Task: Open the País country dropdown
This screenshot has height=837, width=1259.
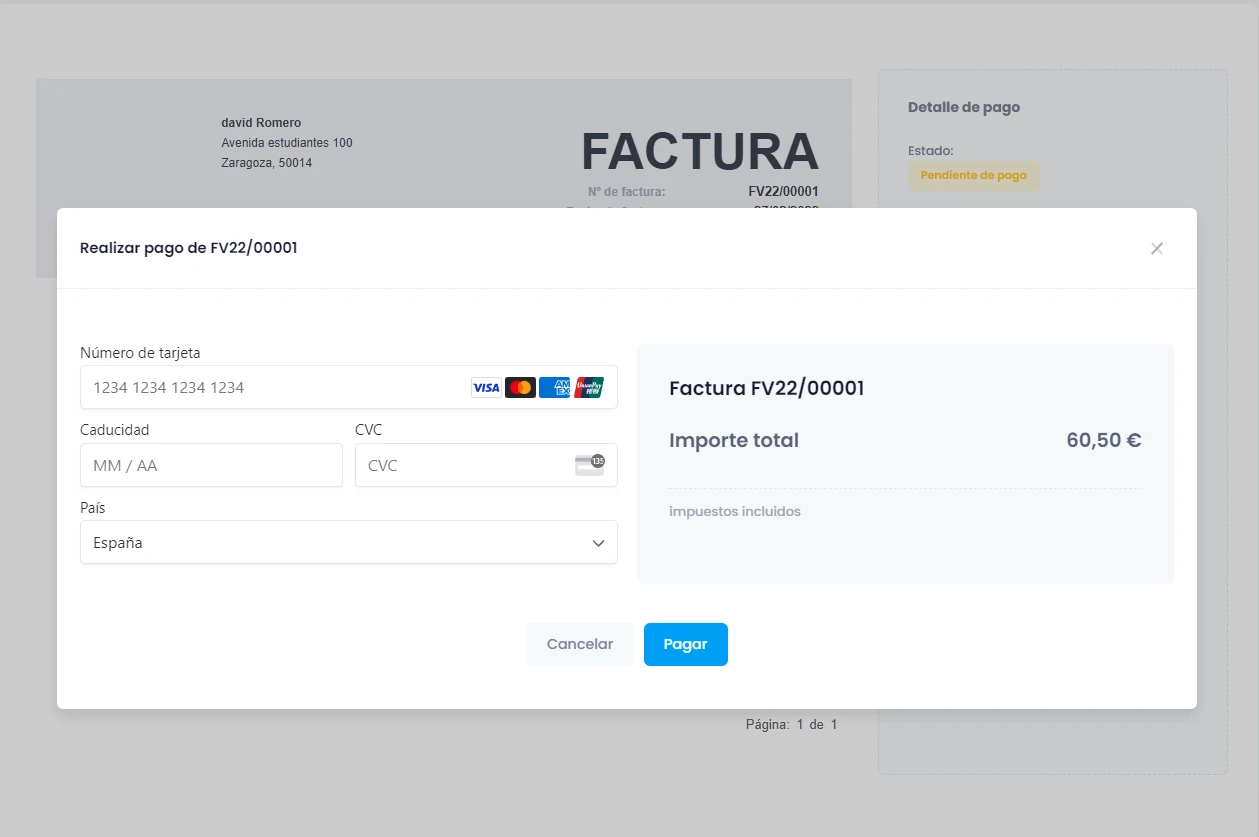Action: [349, 543]
